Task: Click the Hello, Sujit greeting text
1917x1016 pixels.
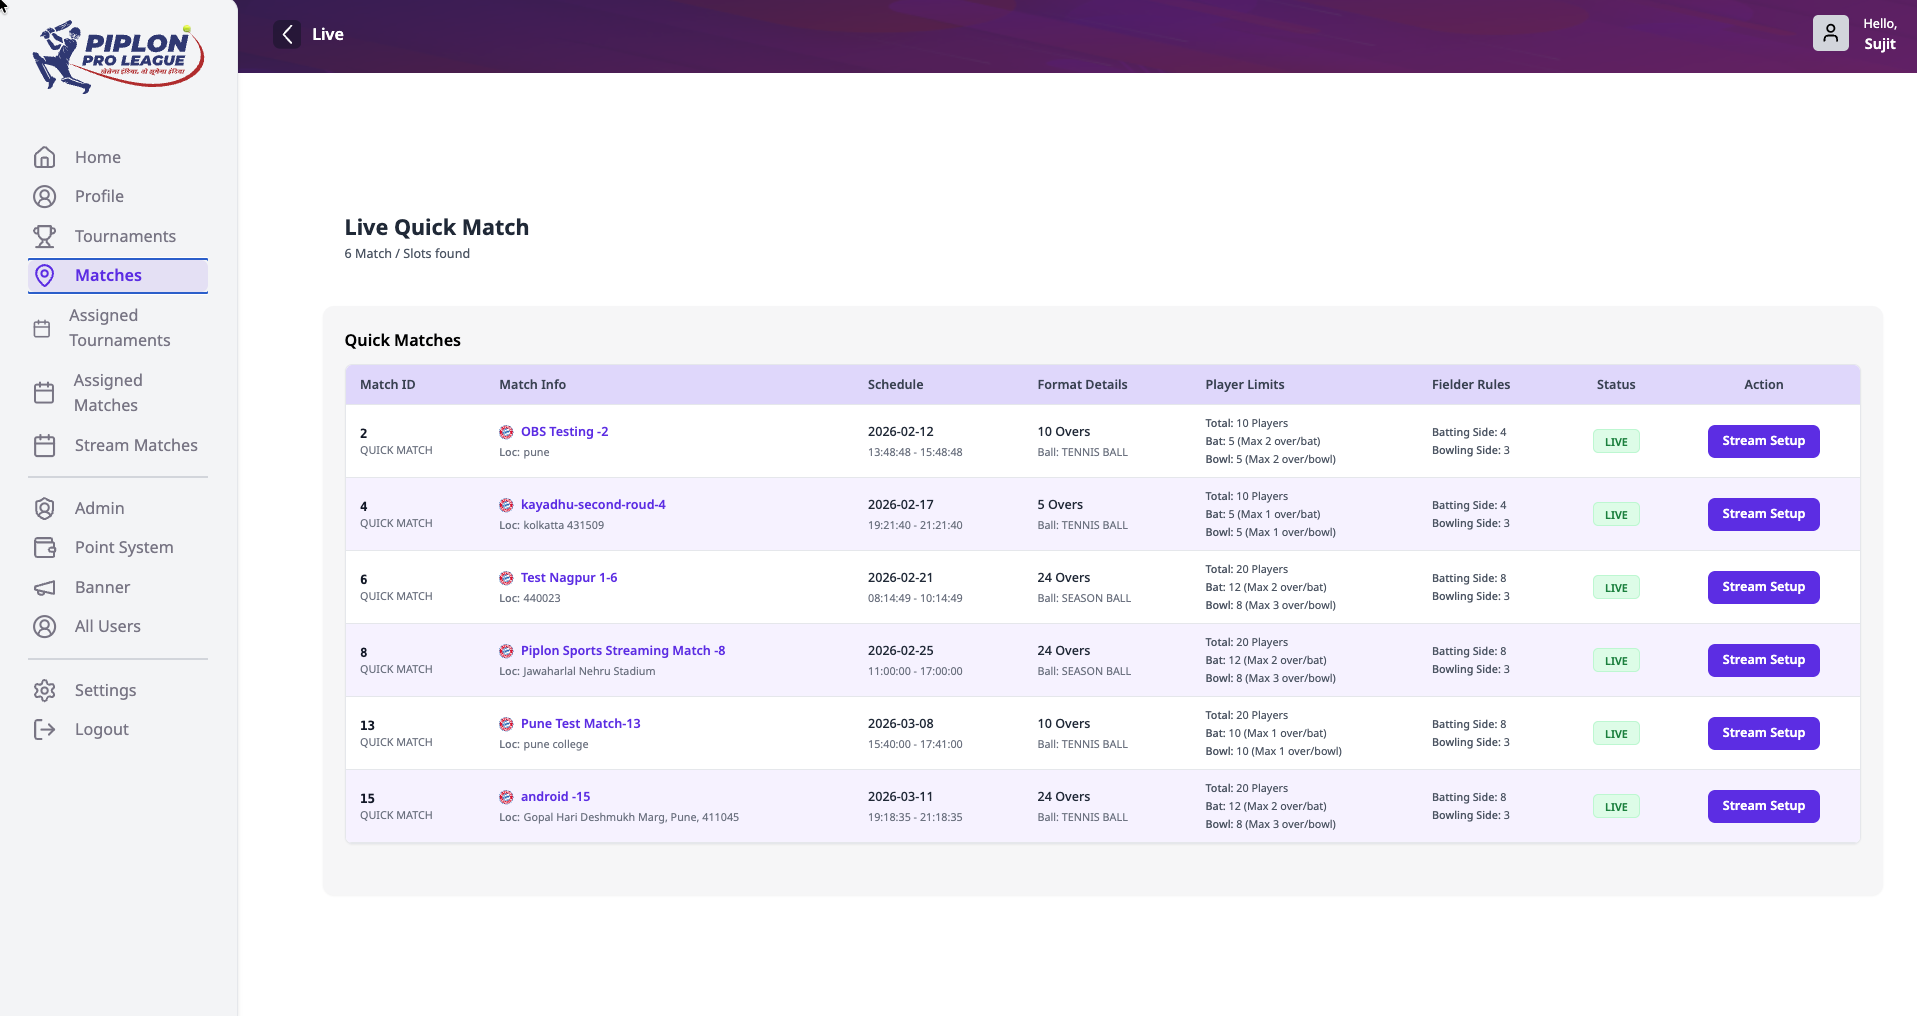Action: pos(1879,34)
